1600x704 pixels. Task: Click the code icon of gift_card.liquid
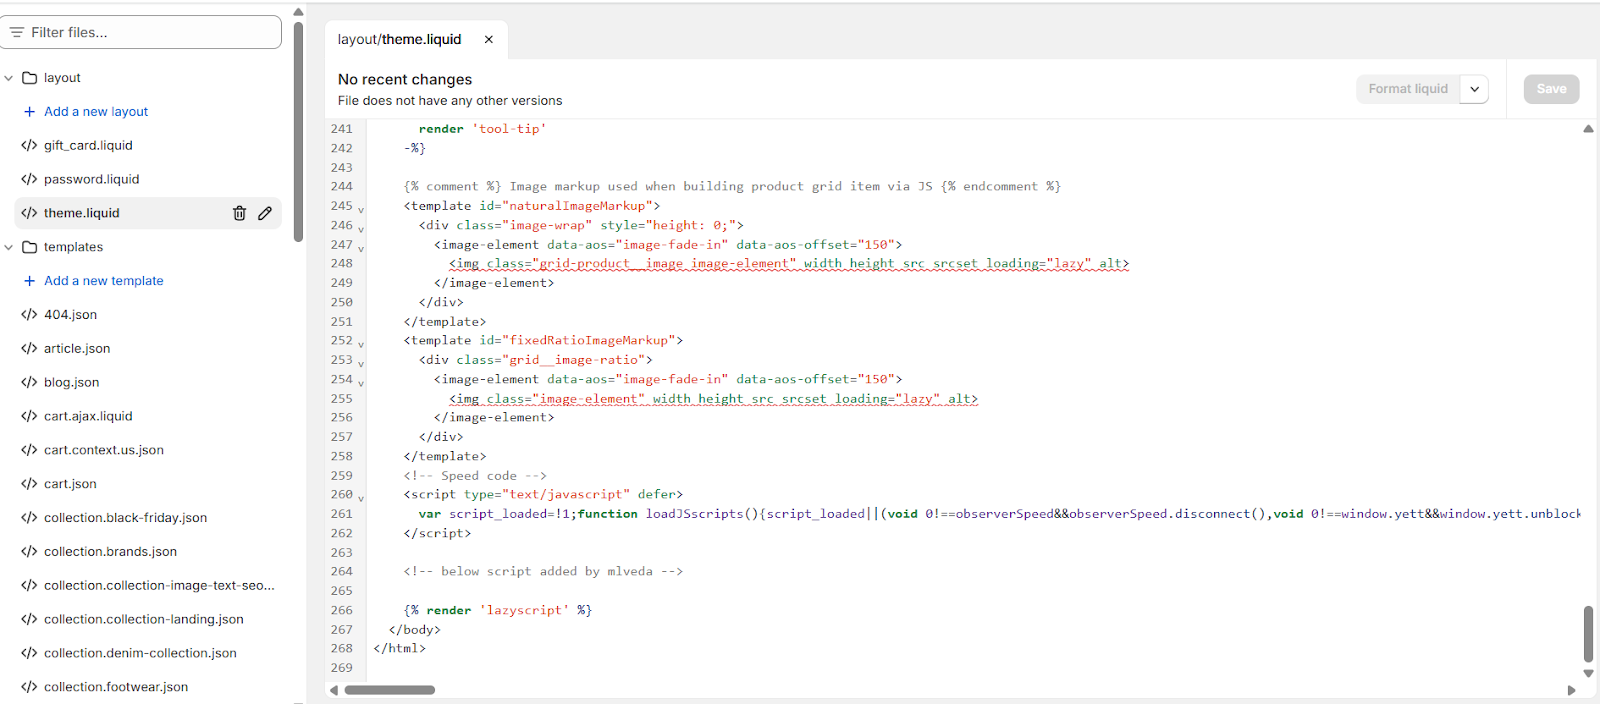(29, 146)
